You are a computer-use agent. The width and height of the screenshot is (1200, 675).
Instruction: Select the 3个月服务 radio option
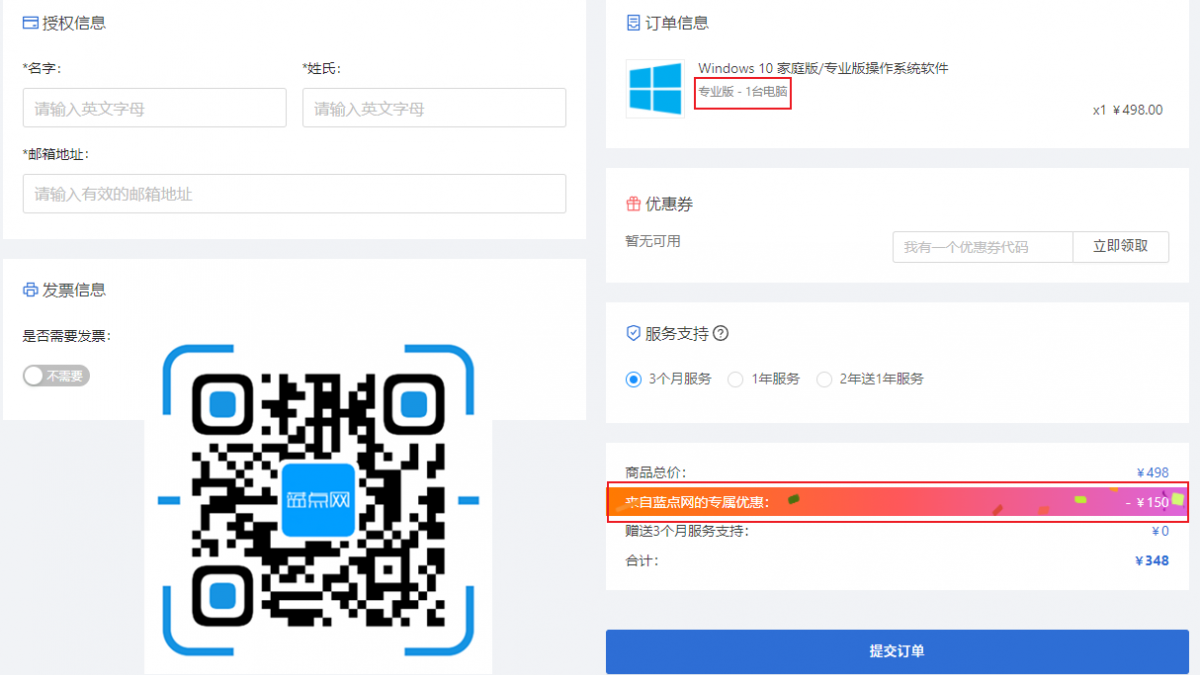633,379
